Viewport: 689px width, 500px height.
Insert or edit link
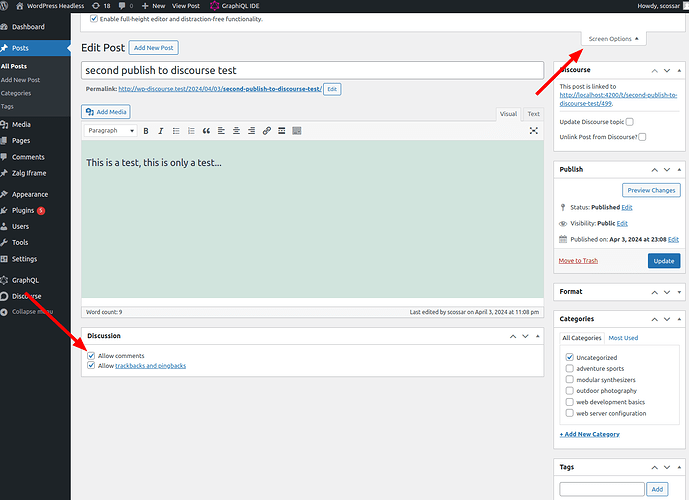click(267, 131)
